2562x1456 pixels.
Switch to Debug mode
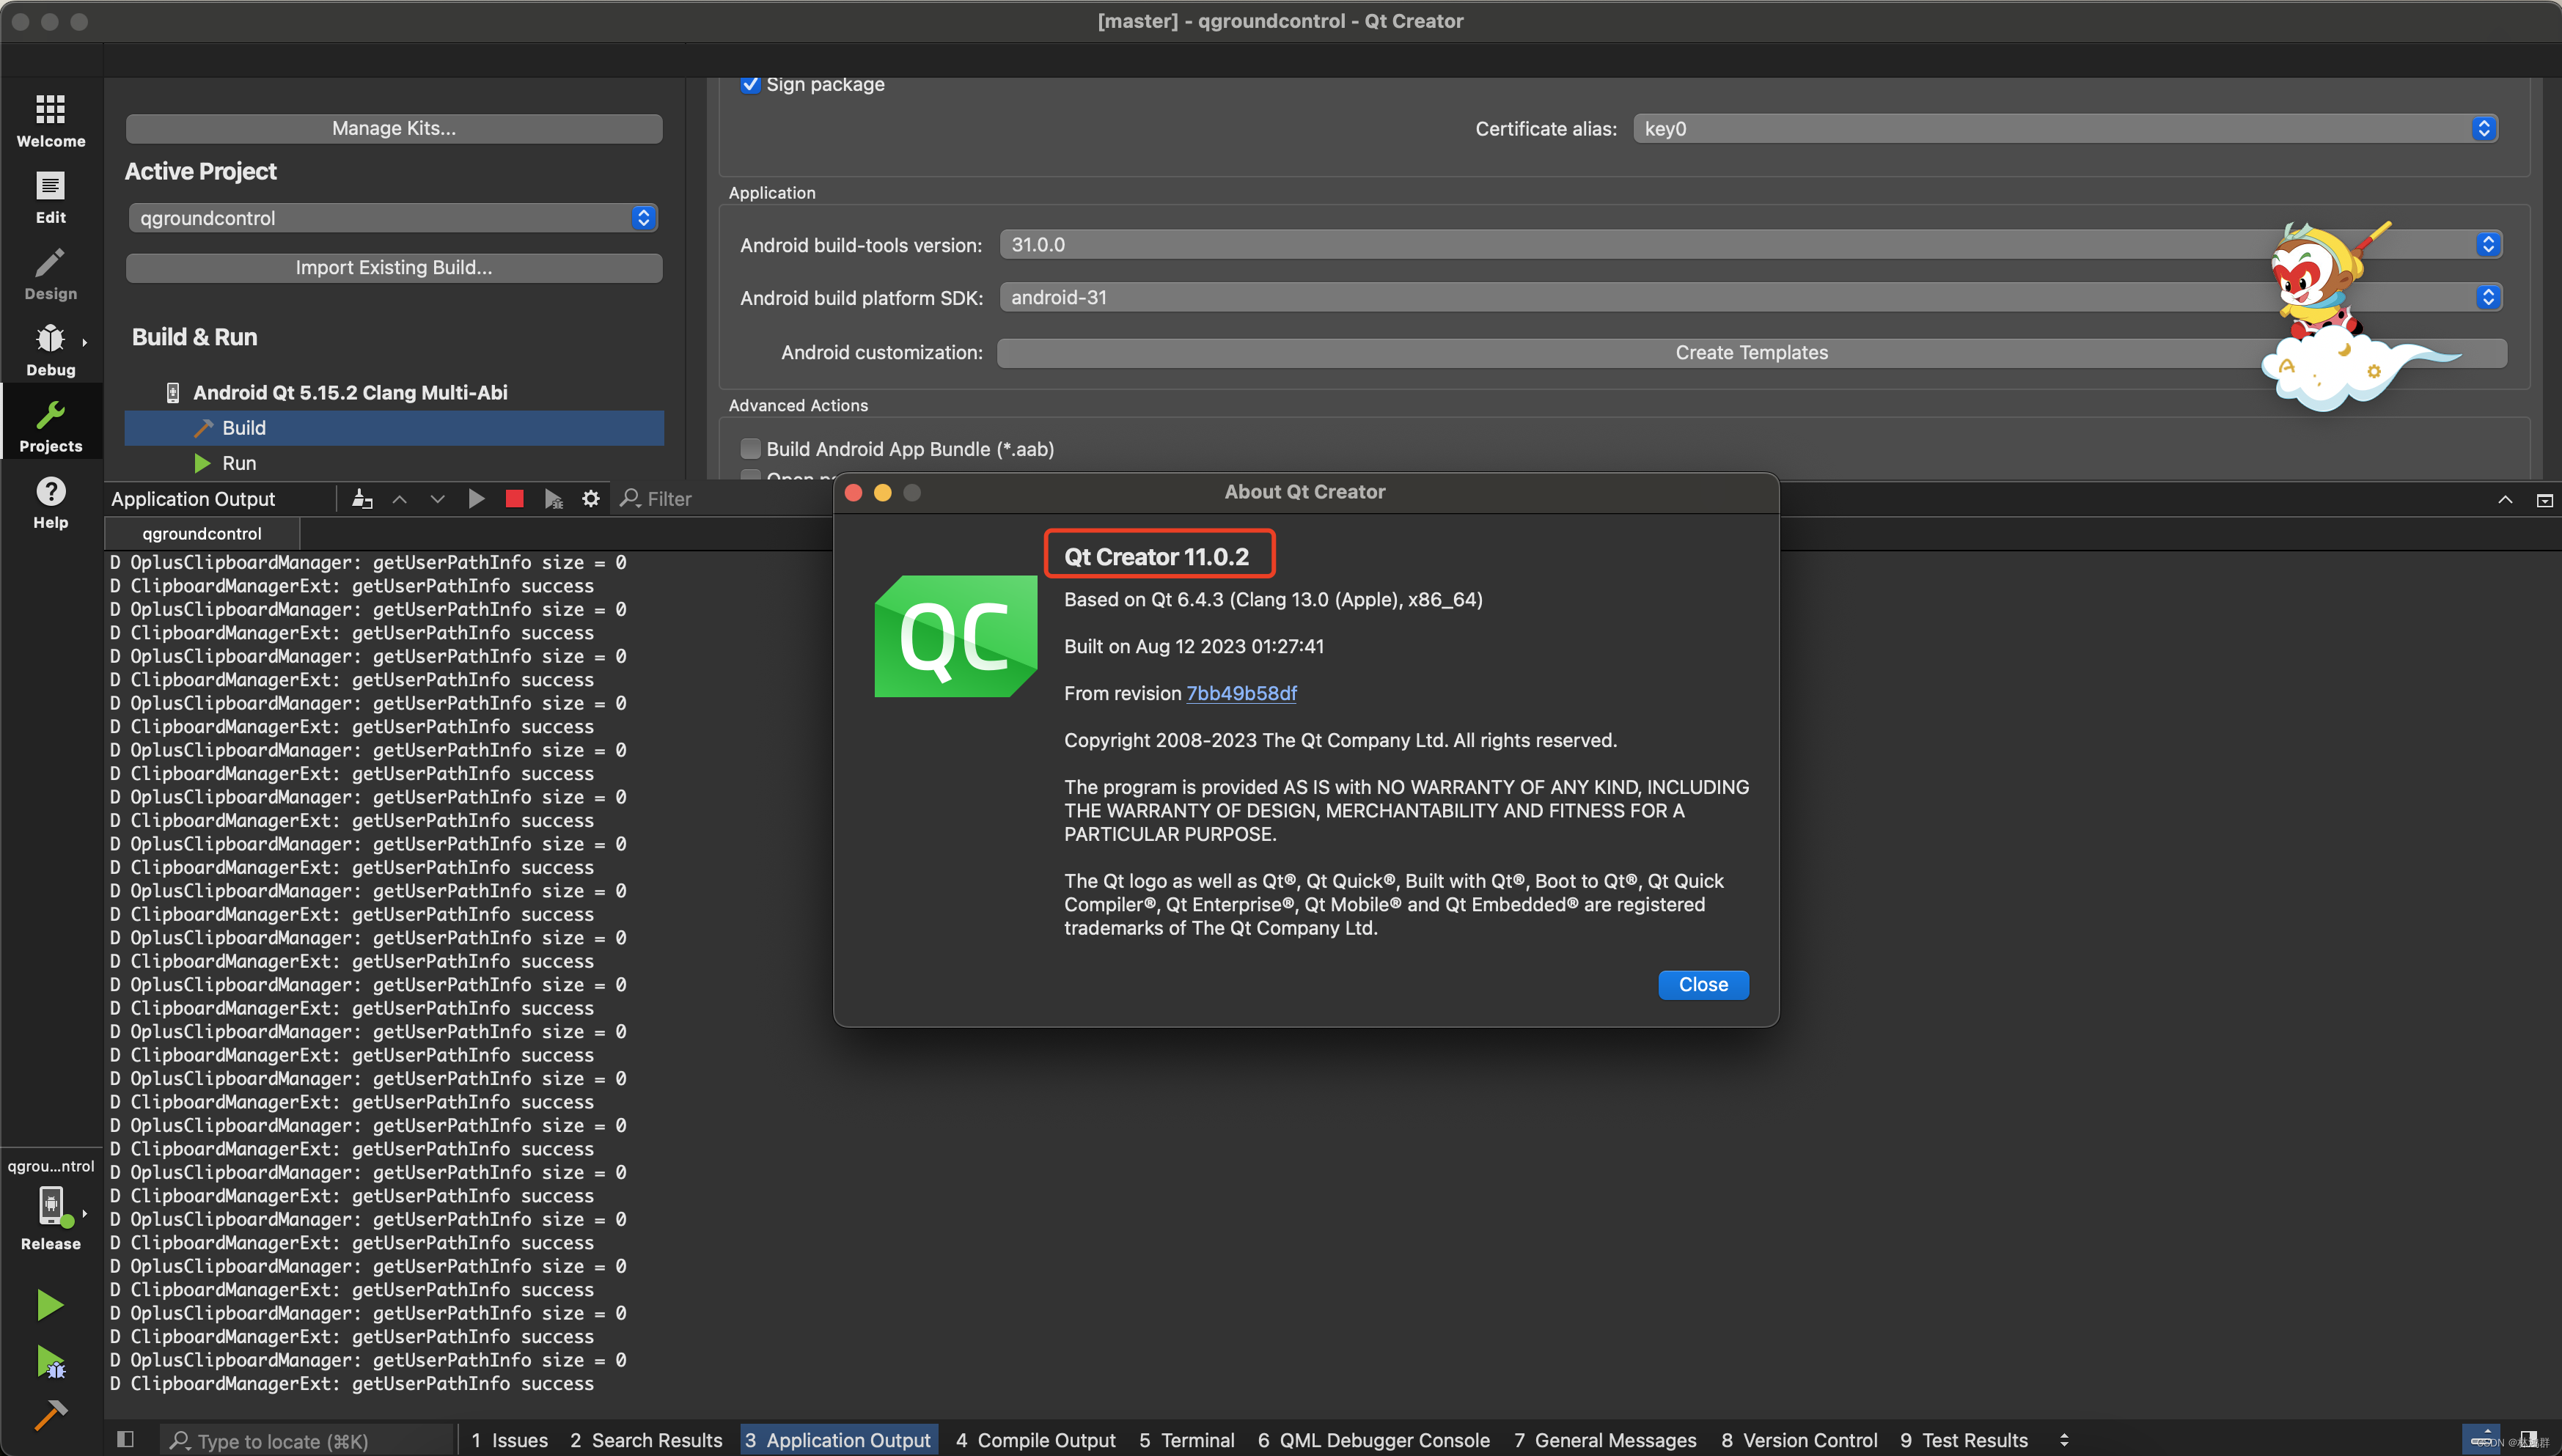click(x=50, y=350)
